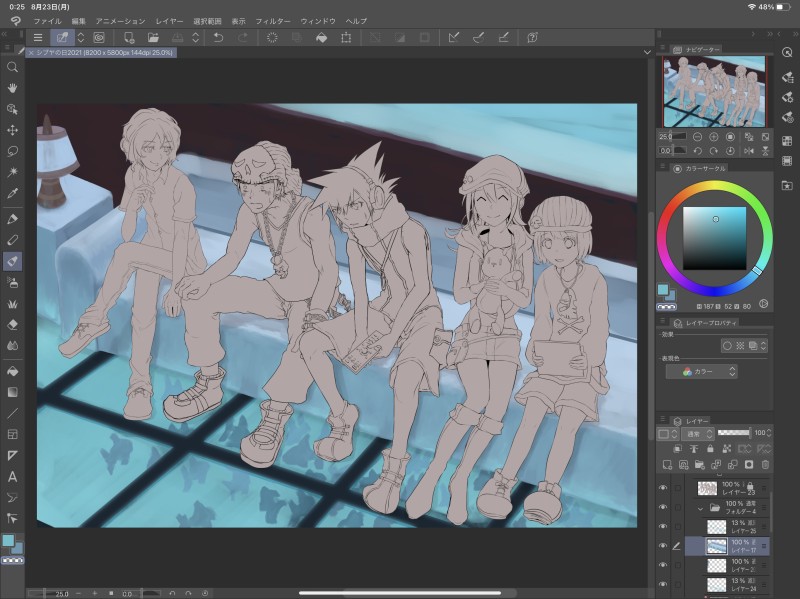800x599 pixels.
Task: Open the フィルター menu
Action: pos(273,20)
